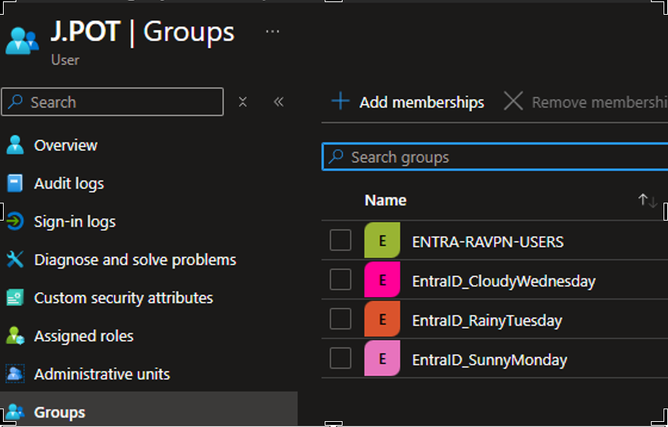Open Administrative units
Screen dimensions: 668x427
102,374
